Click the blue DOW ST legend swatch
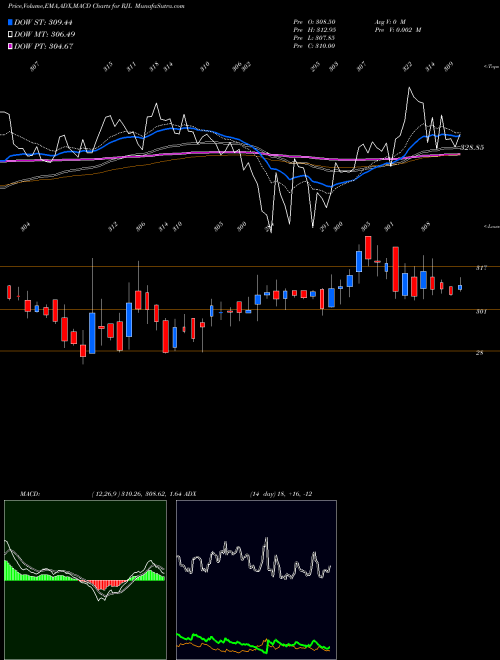The width and height of the screenshot is (500, 660). pos(11,22)
